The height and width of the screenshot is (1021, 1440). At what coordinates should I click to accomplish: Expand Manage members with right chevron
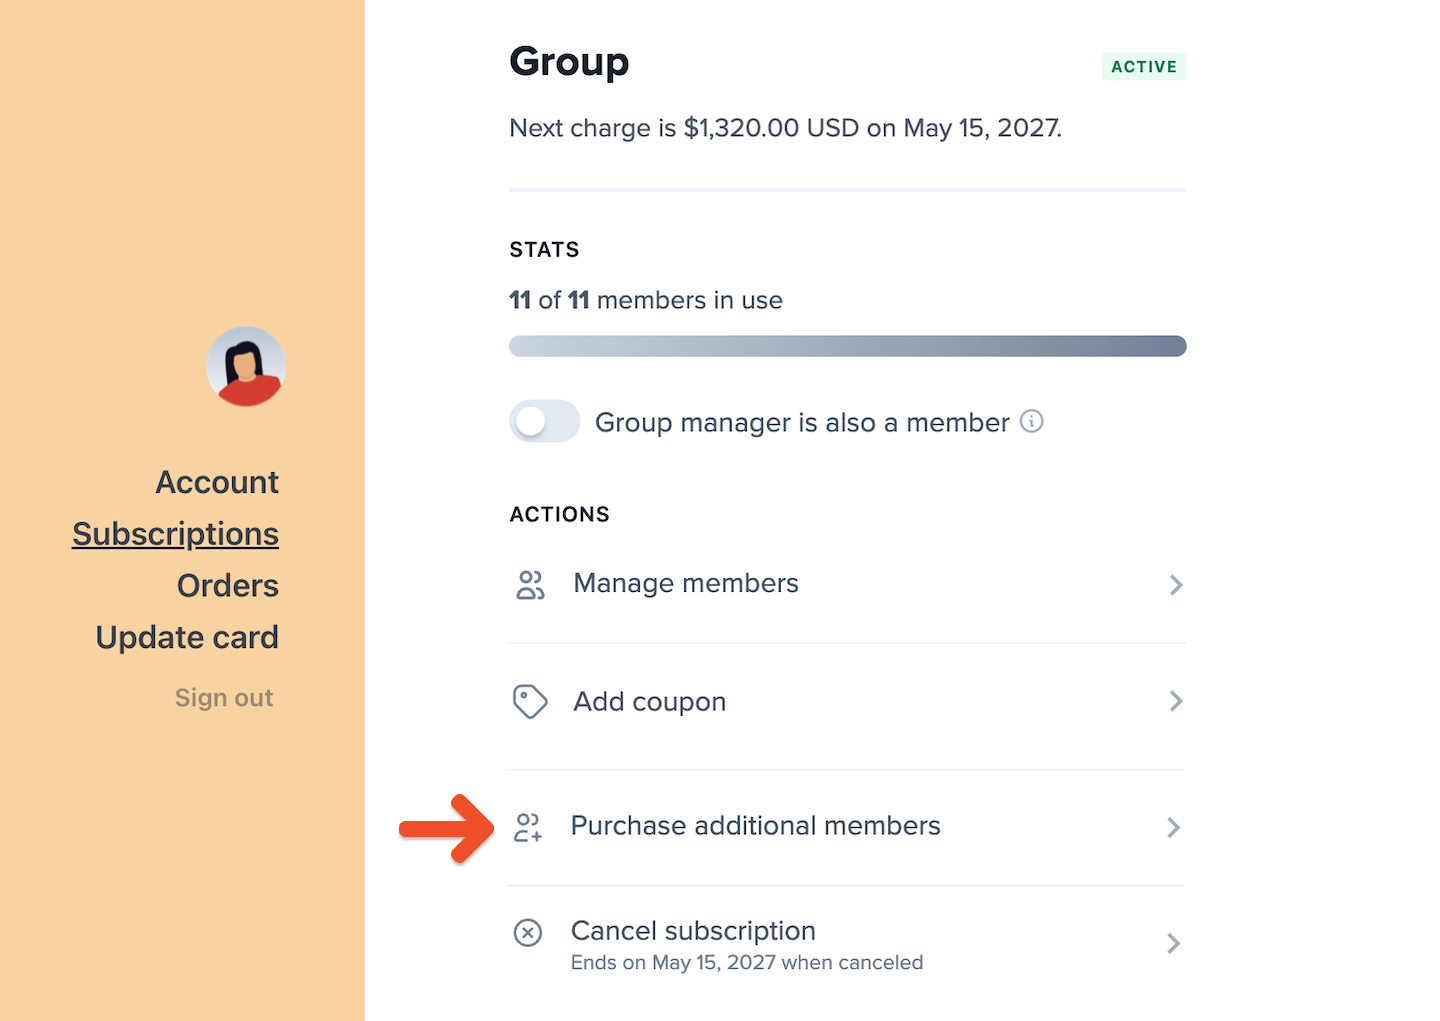[1176, 585]
